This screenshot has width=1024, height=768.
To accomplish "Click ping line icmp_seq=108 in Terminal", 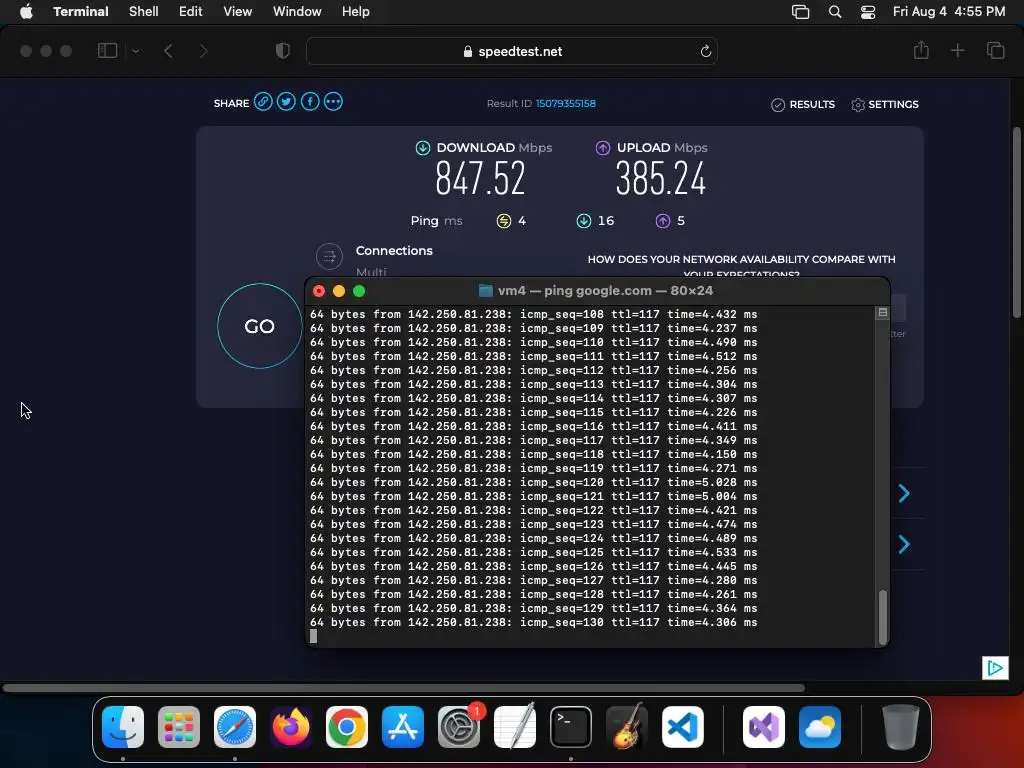I will pos(533,314).
